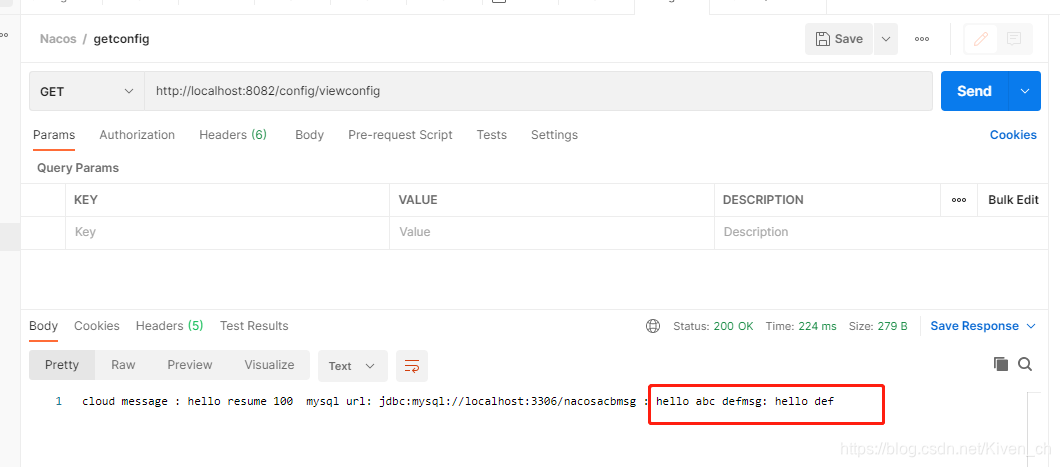Click the response line starting 'cloud message'
Image resolution: width=1060 pixels, height=467 pixels.
(458, 401)
